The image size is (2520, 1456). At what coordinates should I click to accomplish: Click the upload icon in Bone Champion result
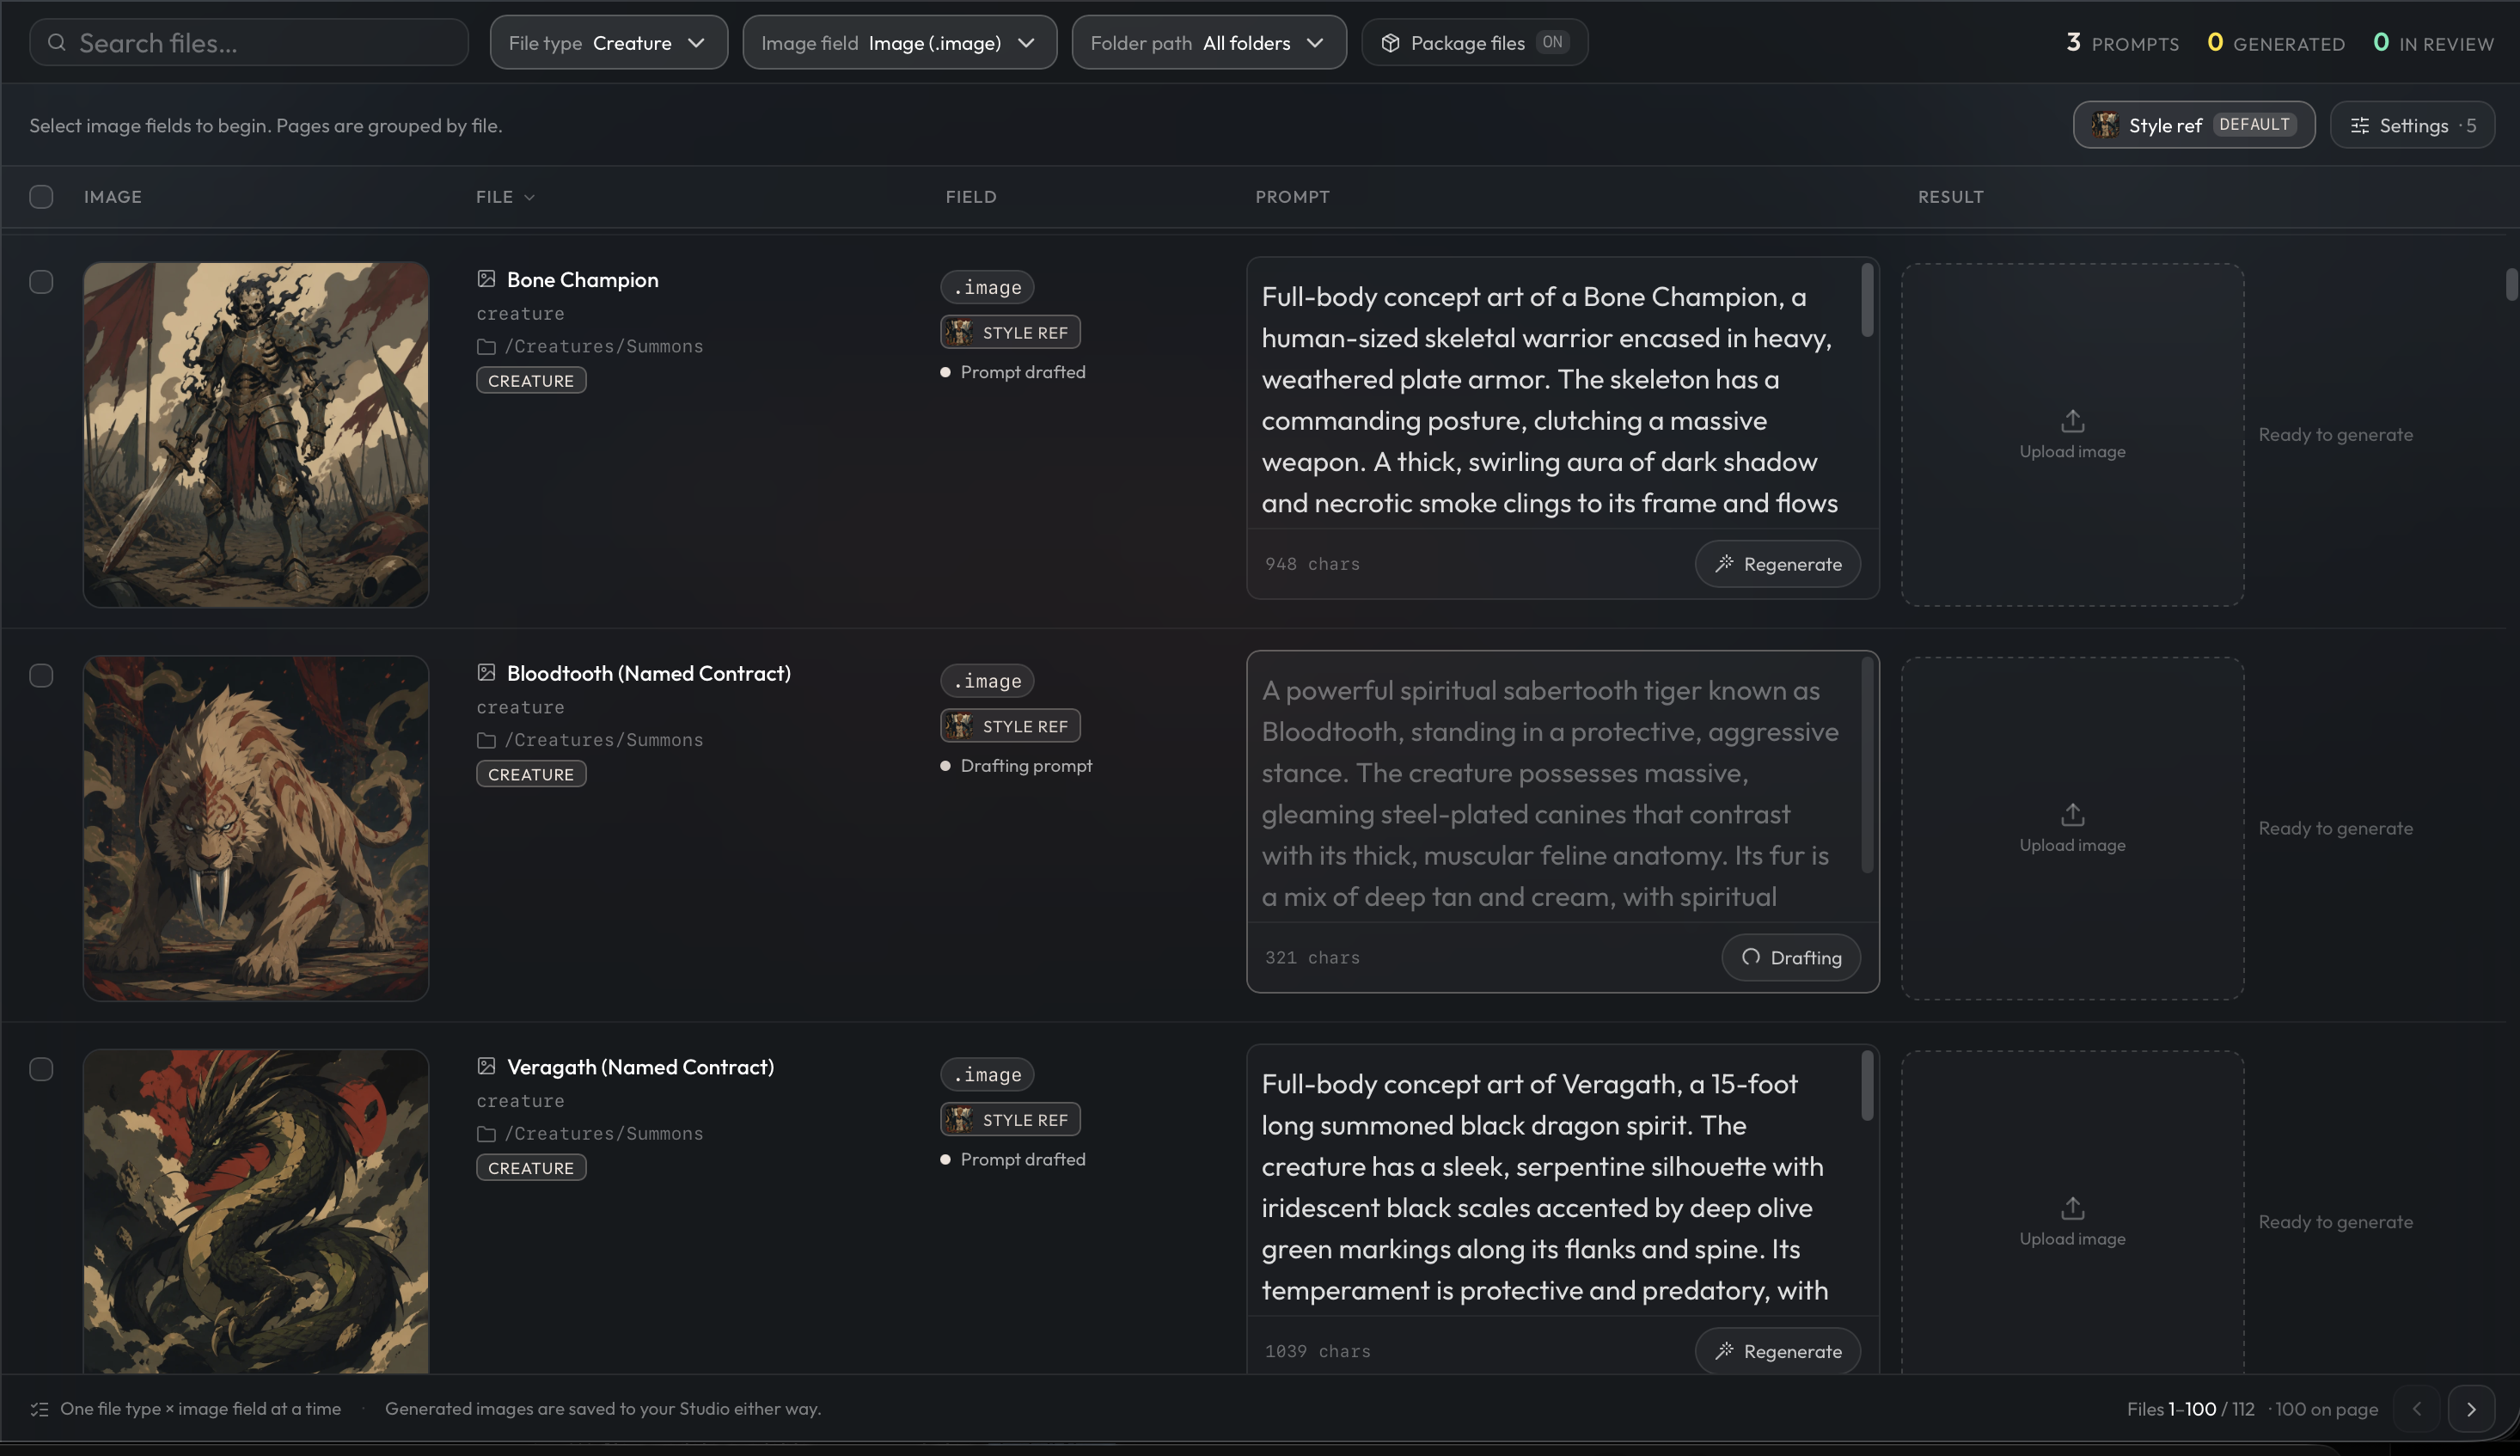[2072, 420]
